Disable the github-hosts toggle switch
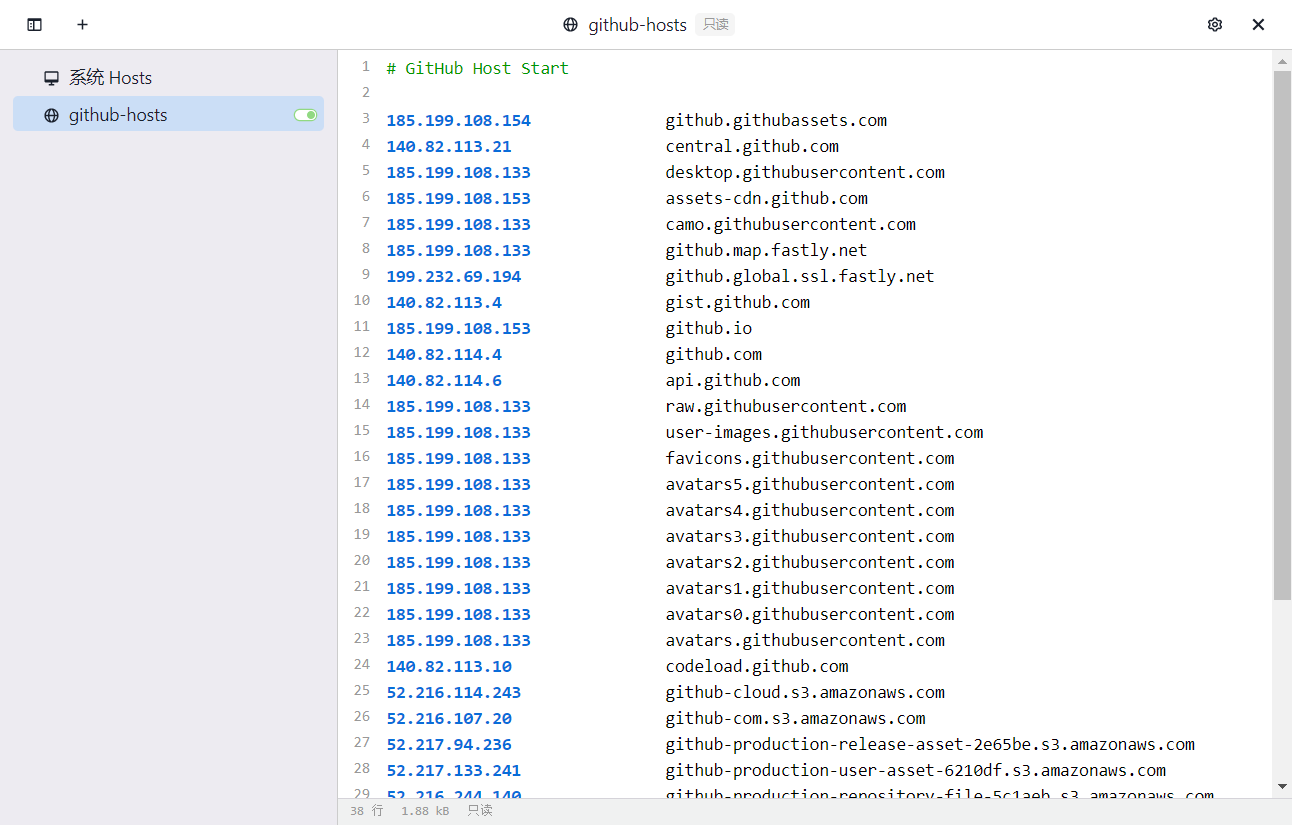The width and height of the screenshot is (1292, 825). pos(306,115)
